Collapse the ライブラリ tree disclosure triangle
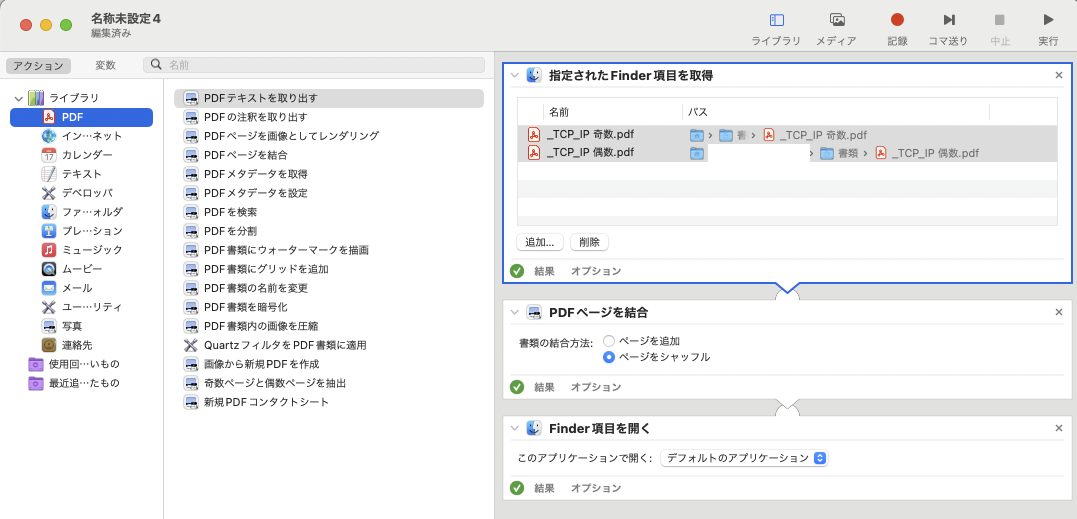Image resolution: width=1077 pixels, height=519 pixels. pyautogui.click(x=18, y=98)
